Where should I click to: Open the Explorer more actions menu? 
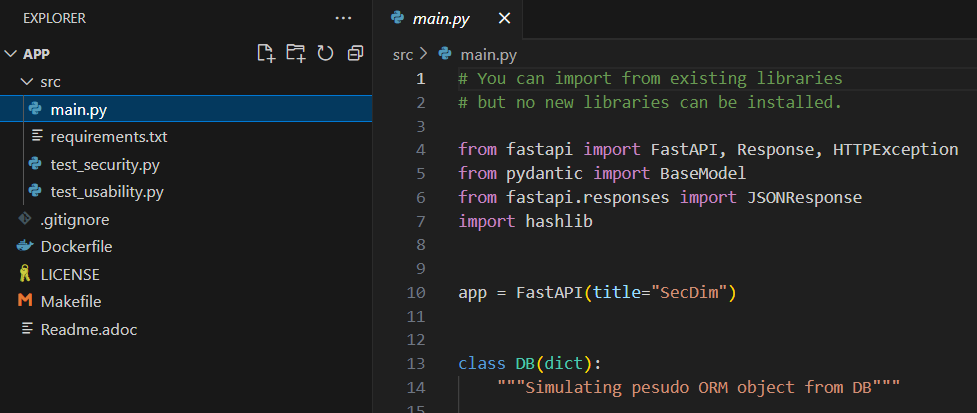click(x=343, y=19)
